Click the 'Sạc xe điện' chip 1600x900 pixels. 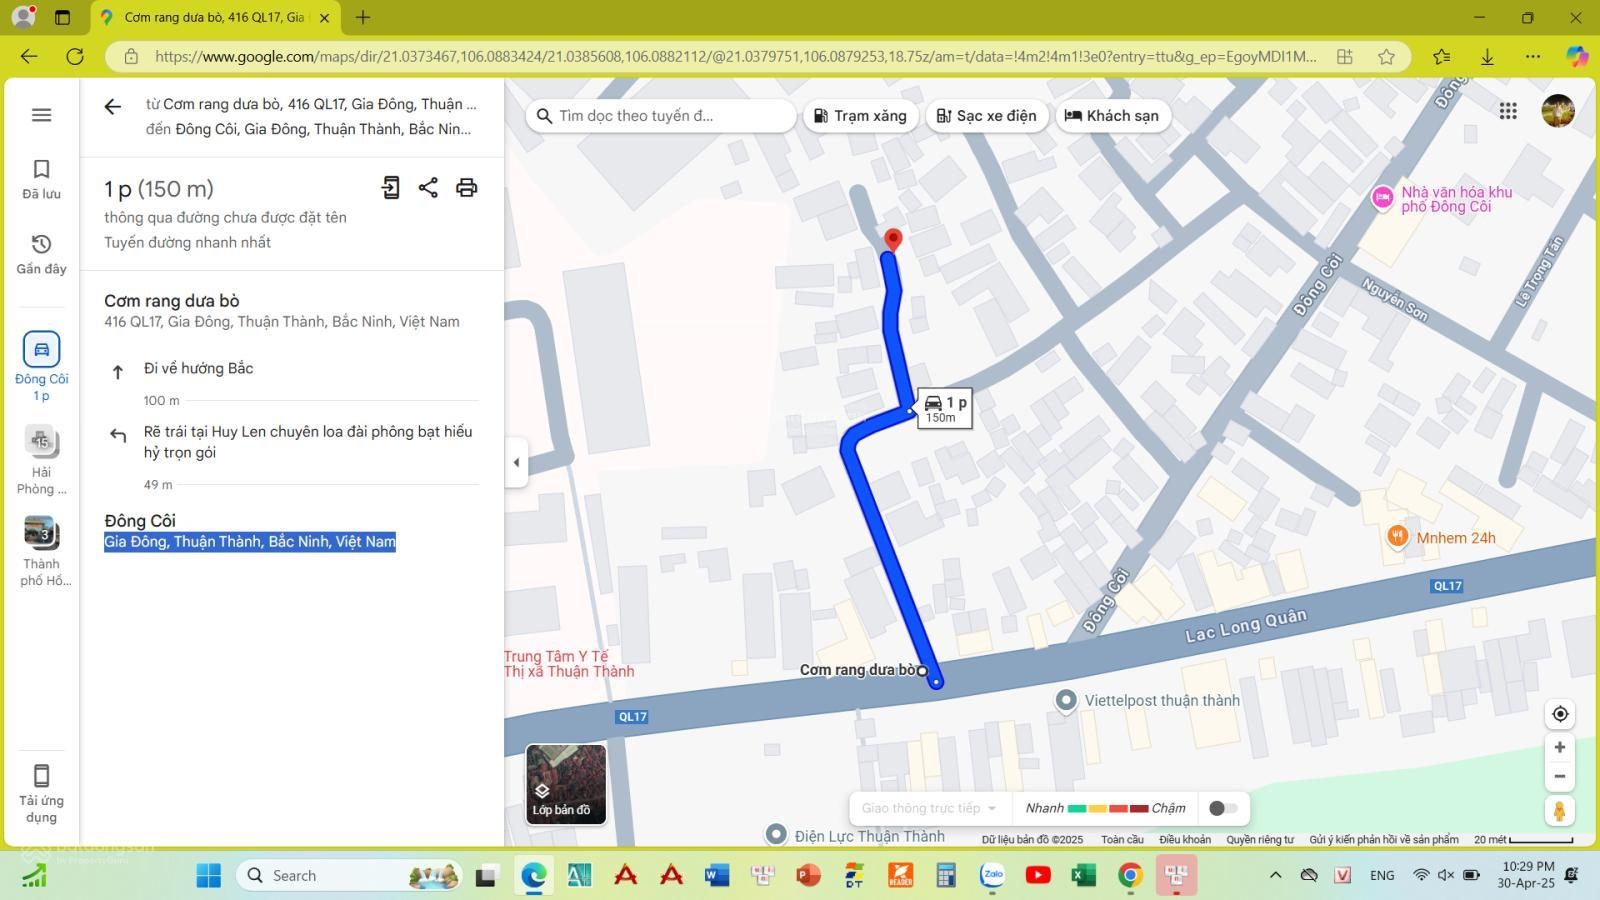(986, 116)
